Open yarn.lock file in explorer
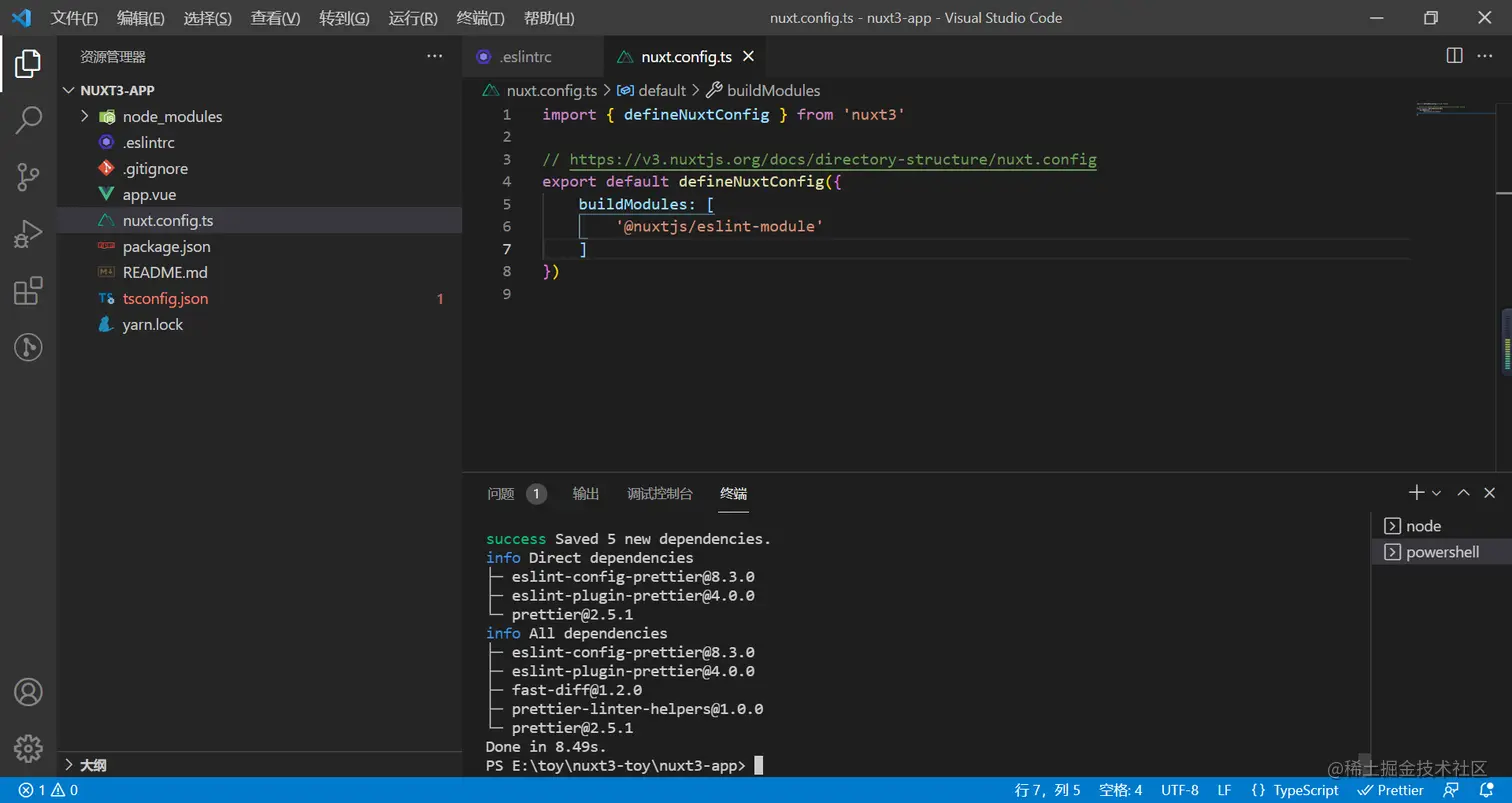This screenshot has width=1512, height=803. (x=260, y=324)
